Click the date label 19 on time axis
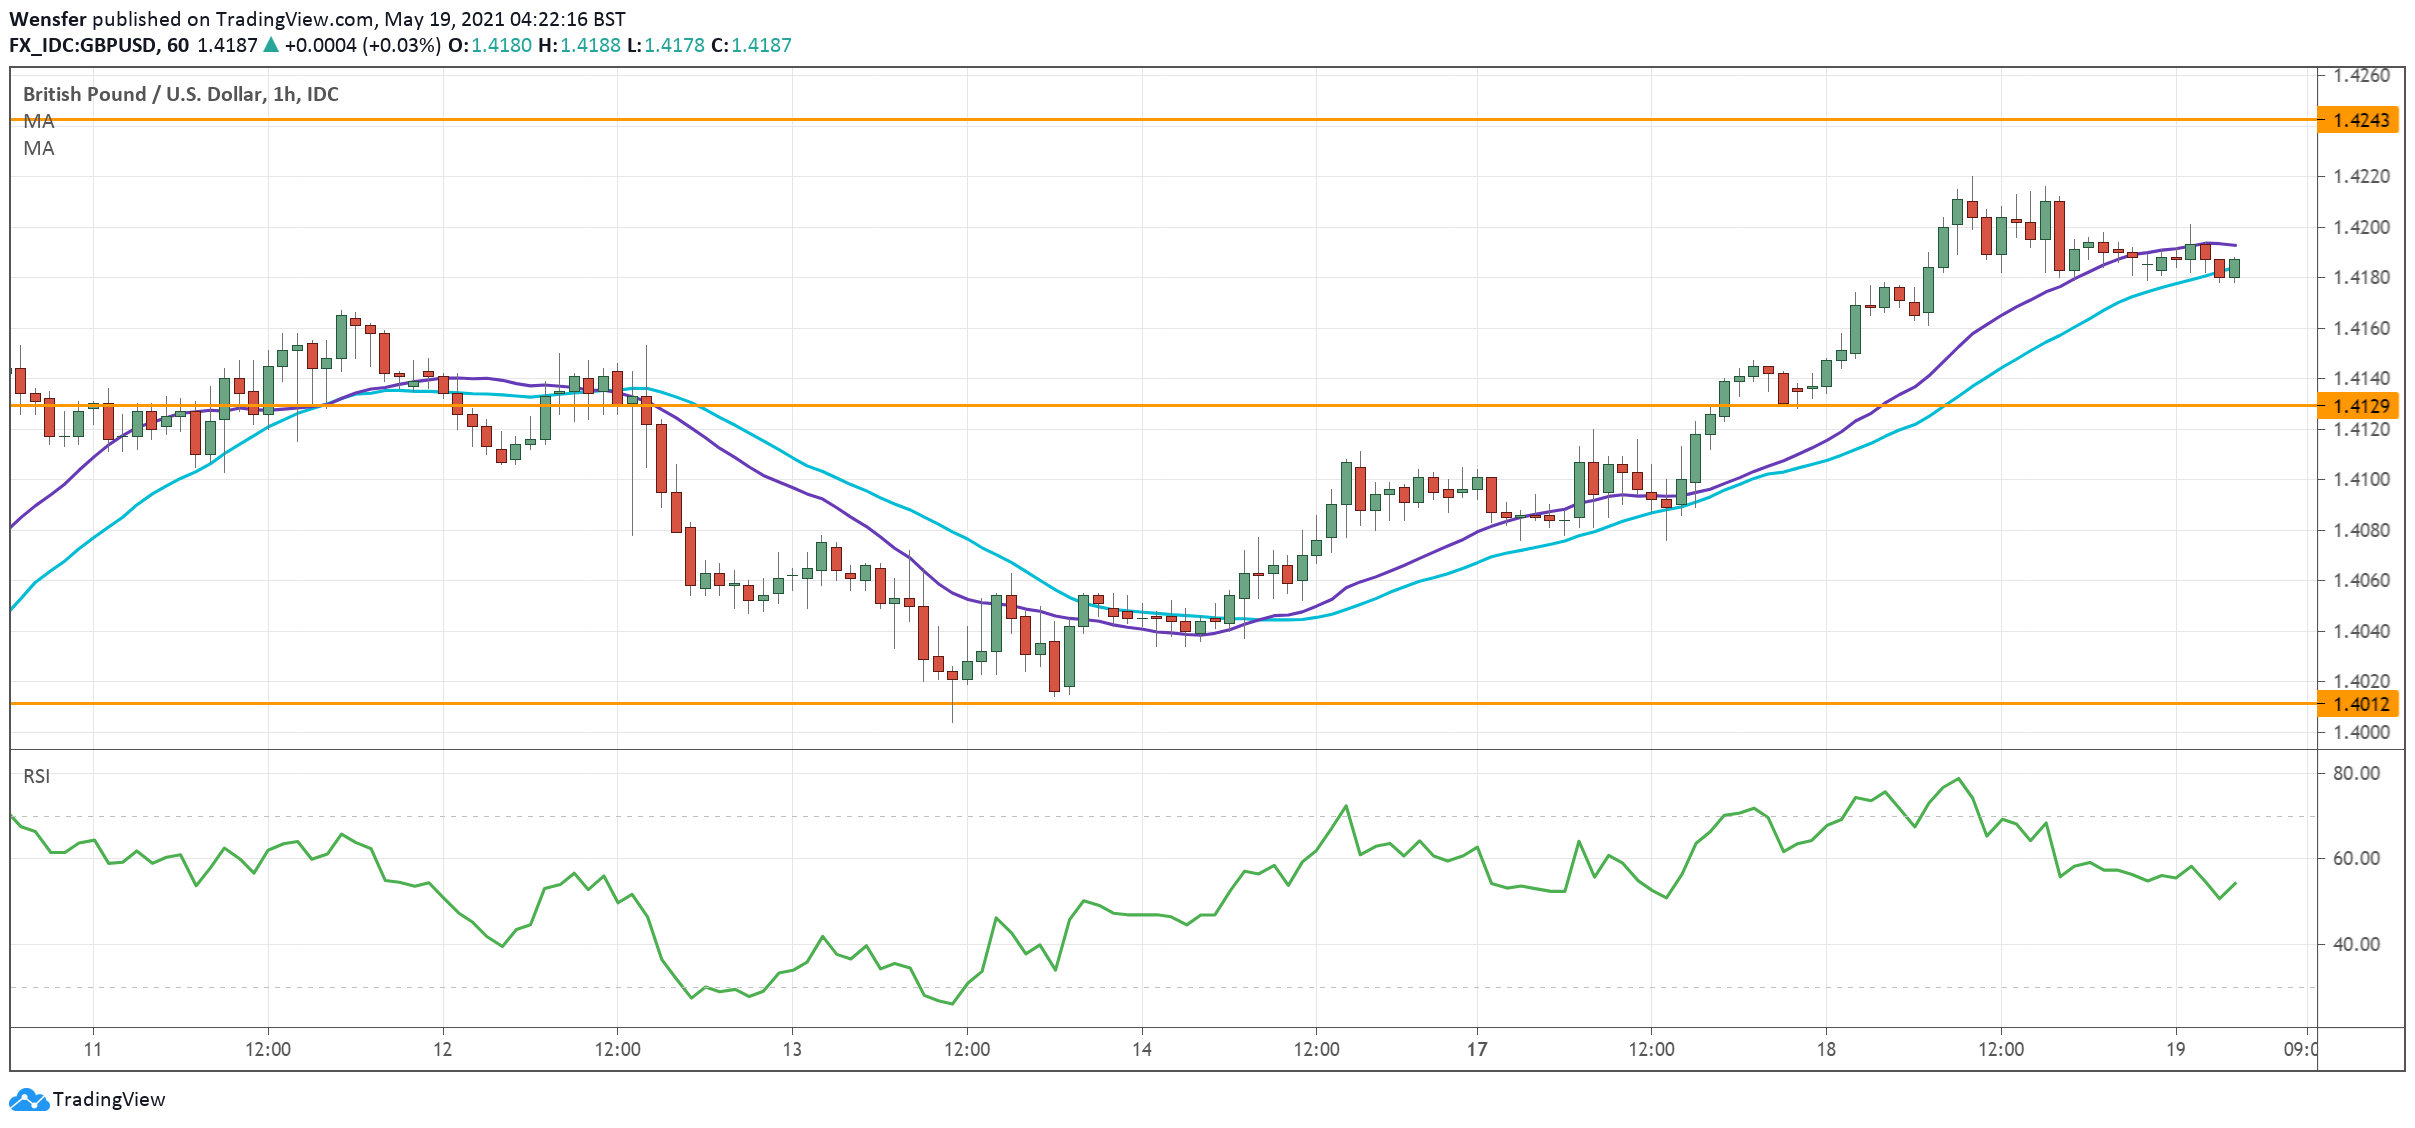The image size is (2415, 1128). 2176,1049
